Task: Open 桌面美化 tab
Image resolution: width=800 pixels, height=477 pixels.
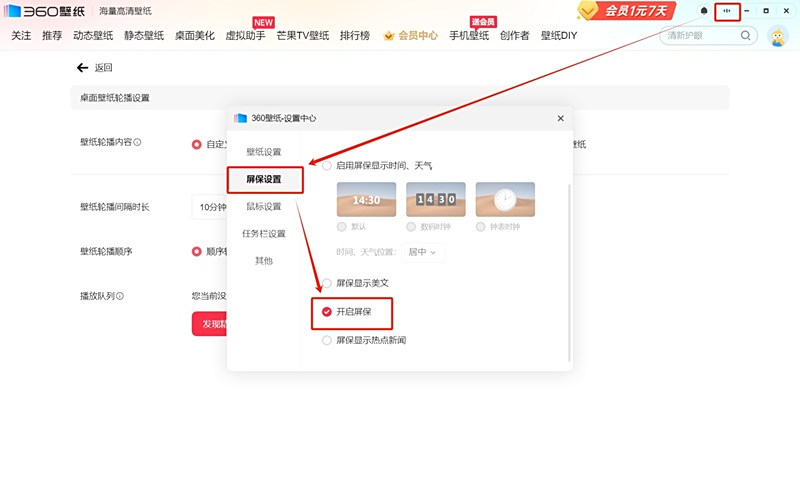Action: 195,36
